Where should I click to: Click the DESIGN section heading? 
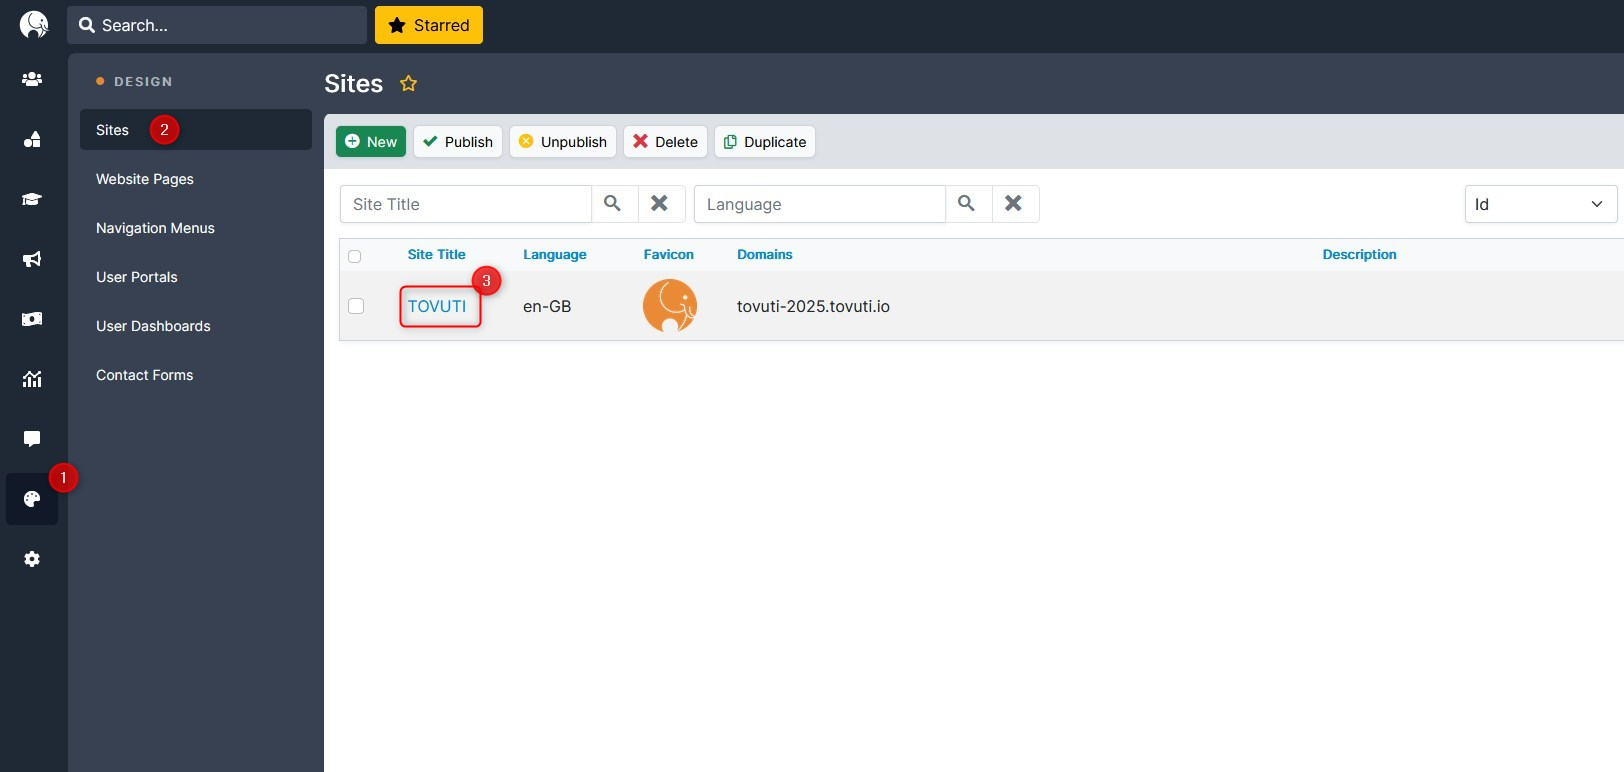(x=143, y=81)
